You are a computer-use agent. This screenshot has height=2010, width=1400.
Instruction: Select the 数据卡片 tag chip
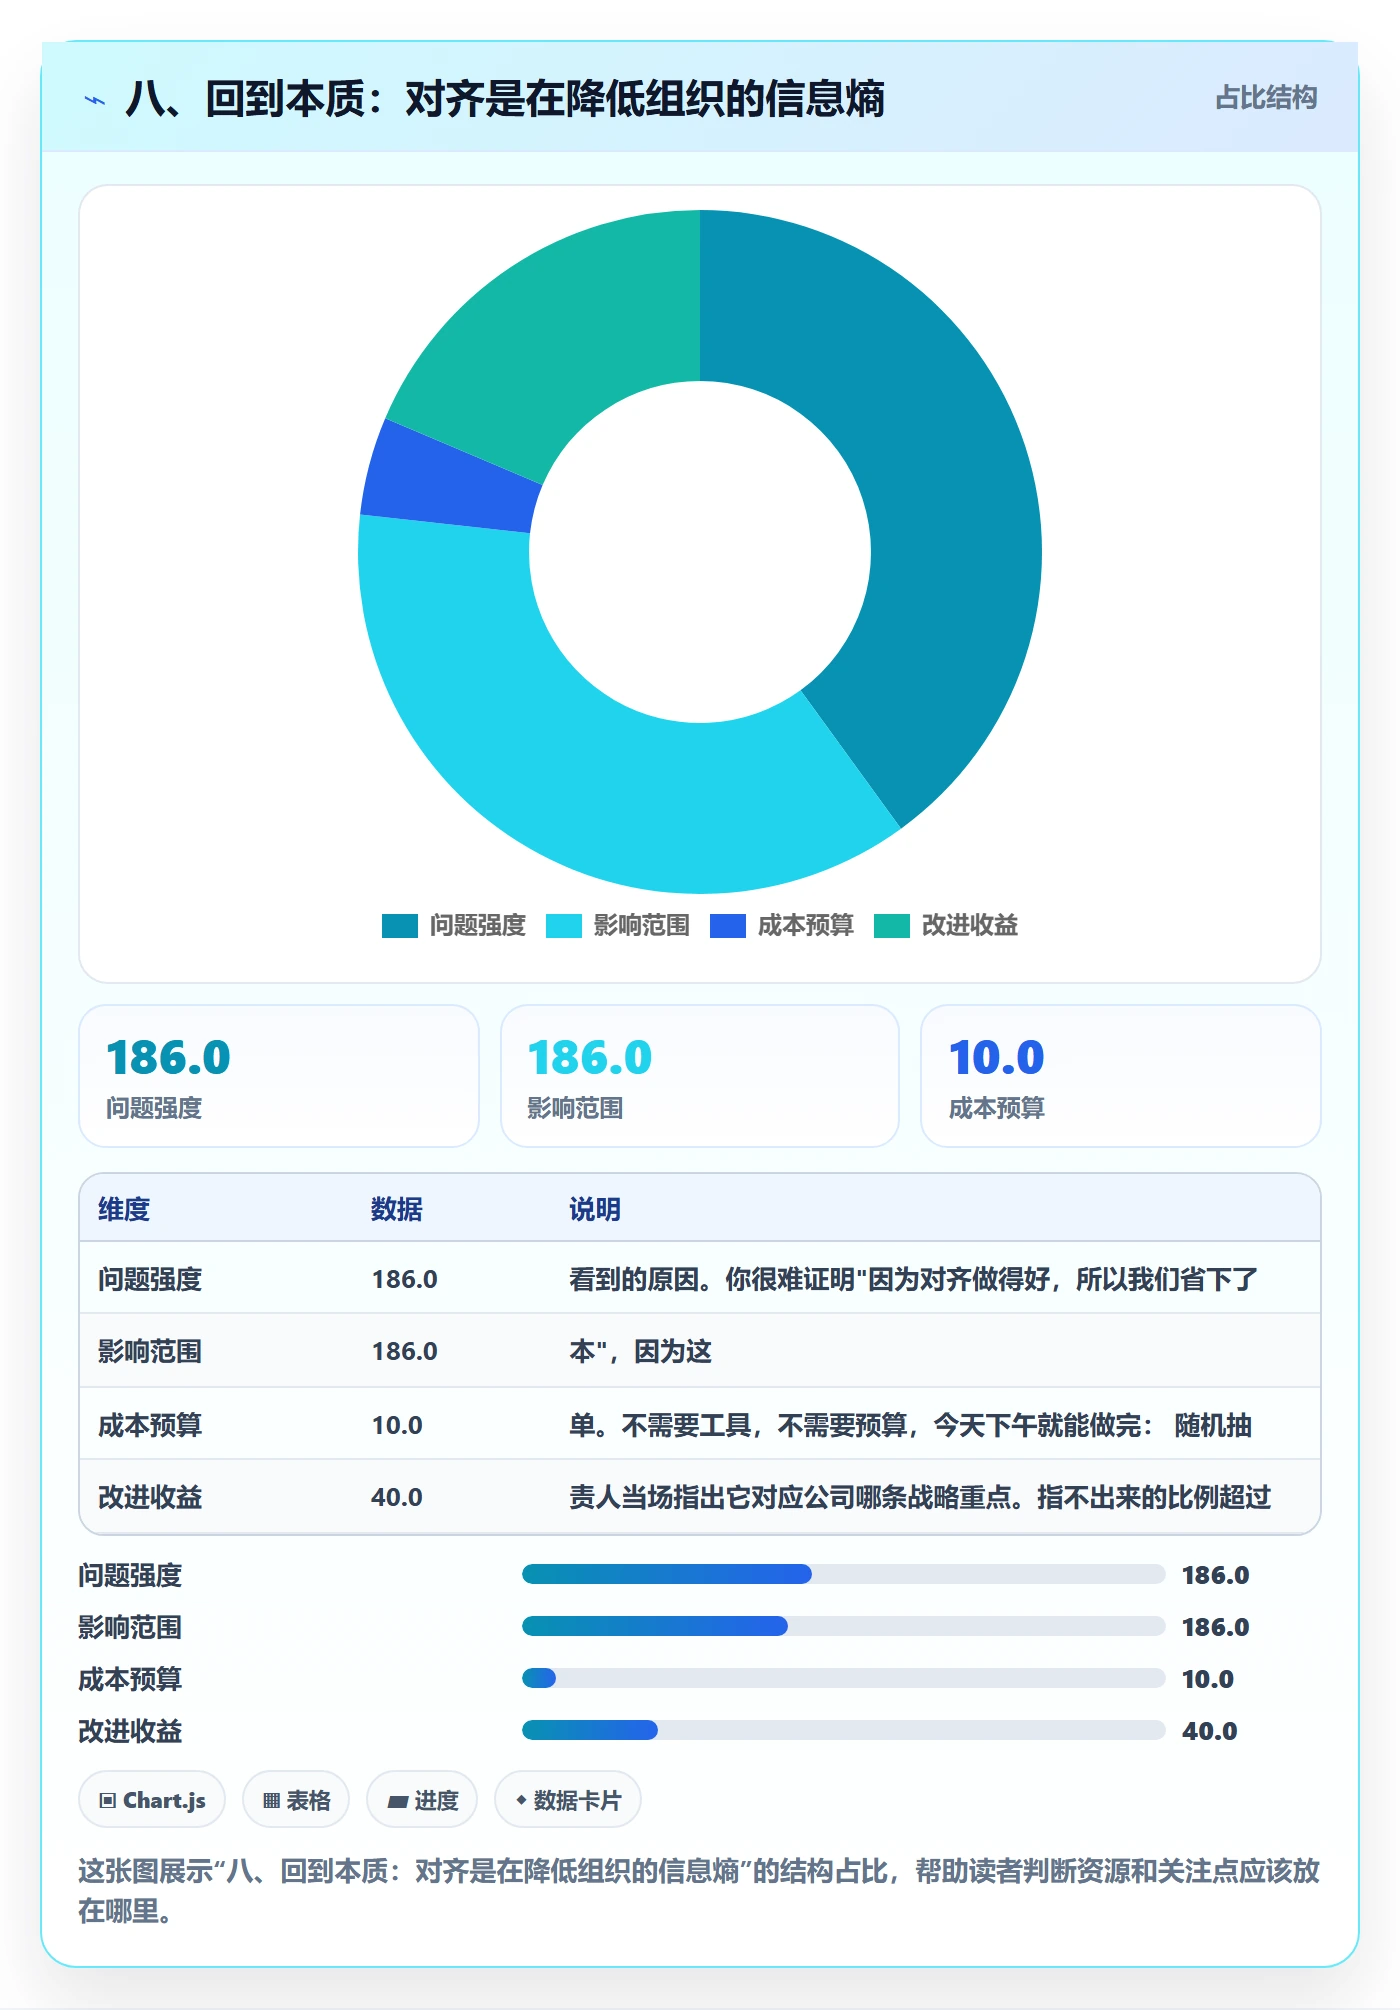(x=568, y=1800)
